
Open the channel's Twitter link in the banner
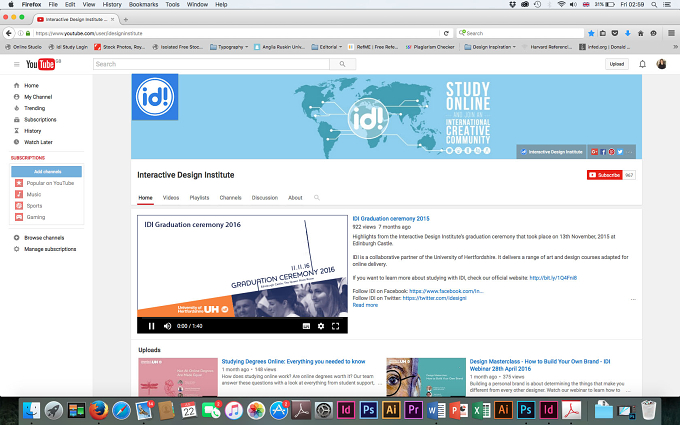620,152
